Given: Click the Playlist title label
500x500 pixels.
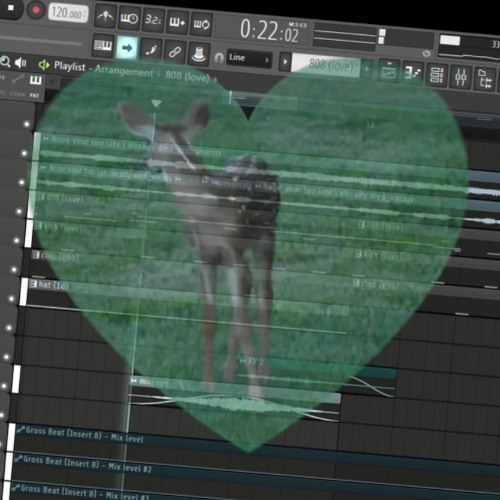Looking at the screenshot, I should click(x=70, y=66).
